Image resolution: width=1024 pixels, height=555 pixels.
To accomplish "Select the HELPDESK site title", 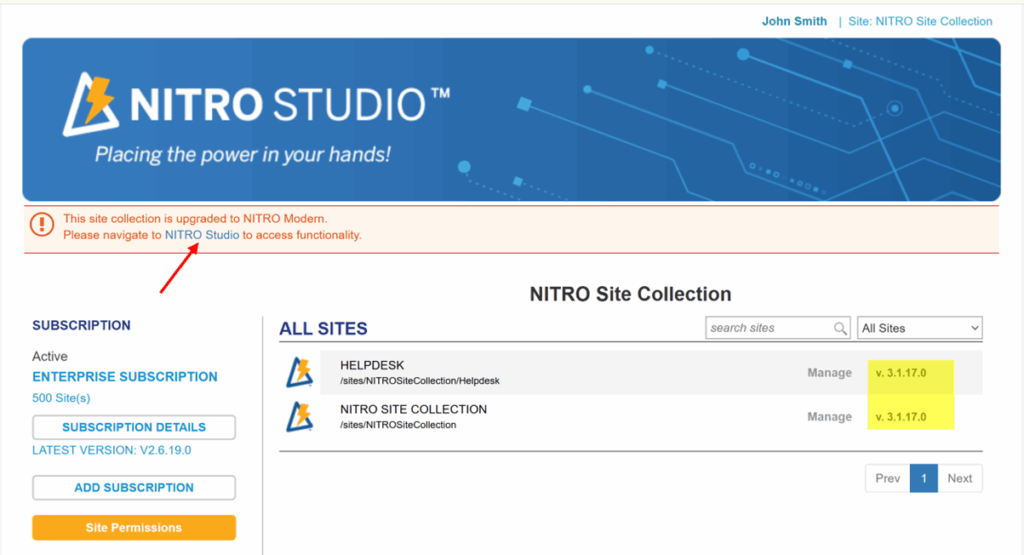I will pyautogui.click(x=372, y=365).
